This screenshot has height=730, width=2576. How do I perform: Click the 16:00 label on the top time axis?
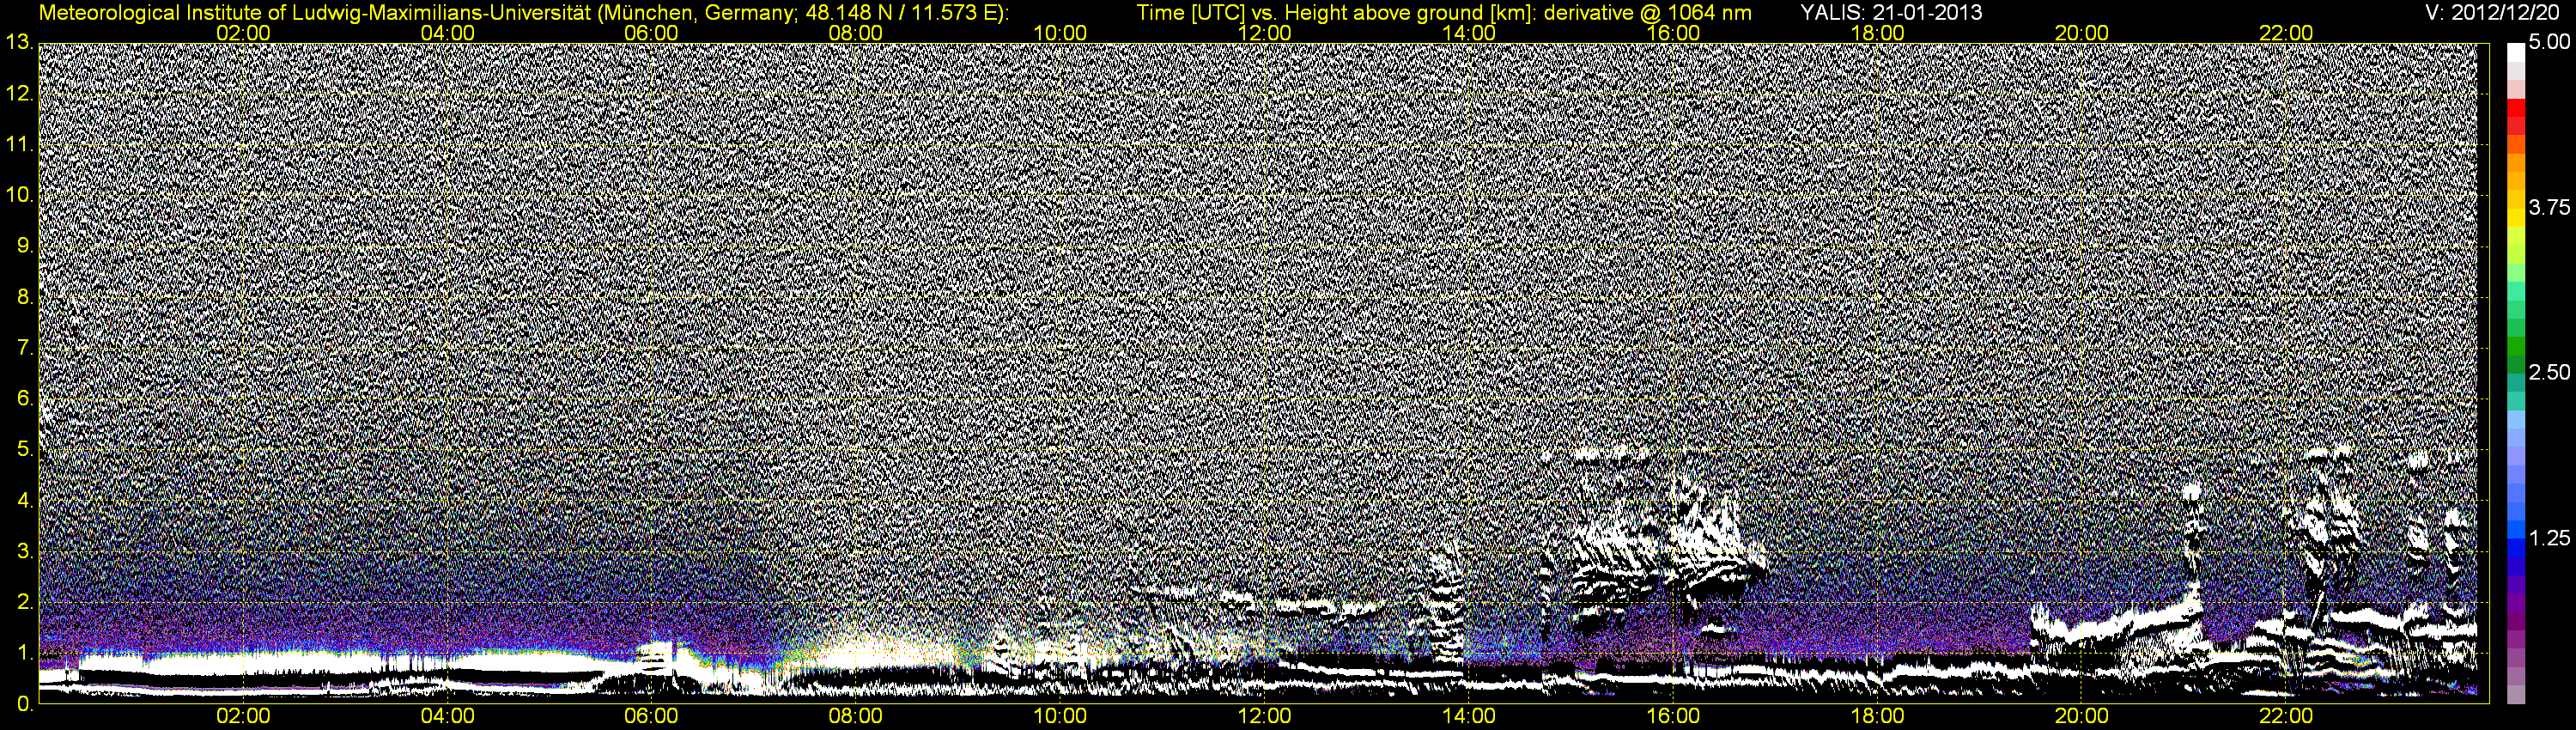[x=1673, y=33]
